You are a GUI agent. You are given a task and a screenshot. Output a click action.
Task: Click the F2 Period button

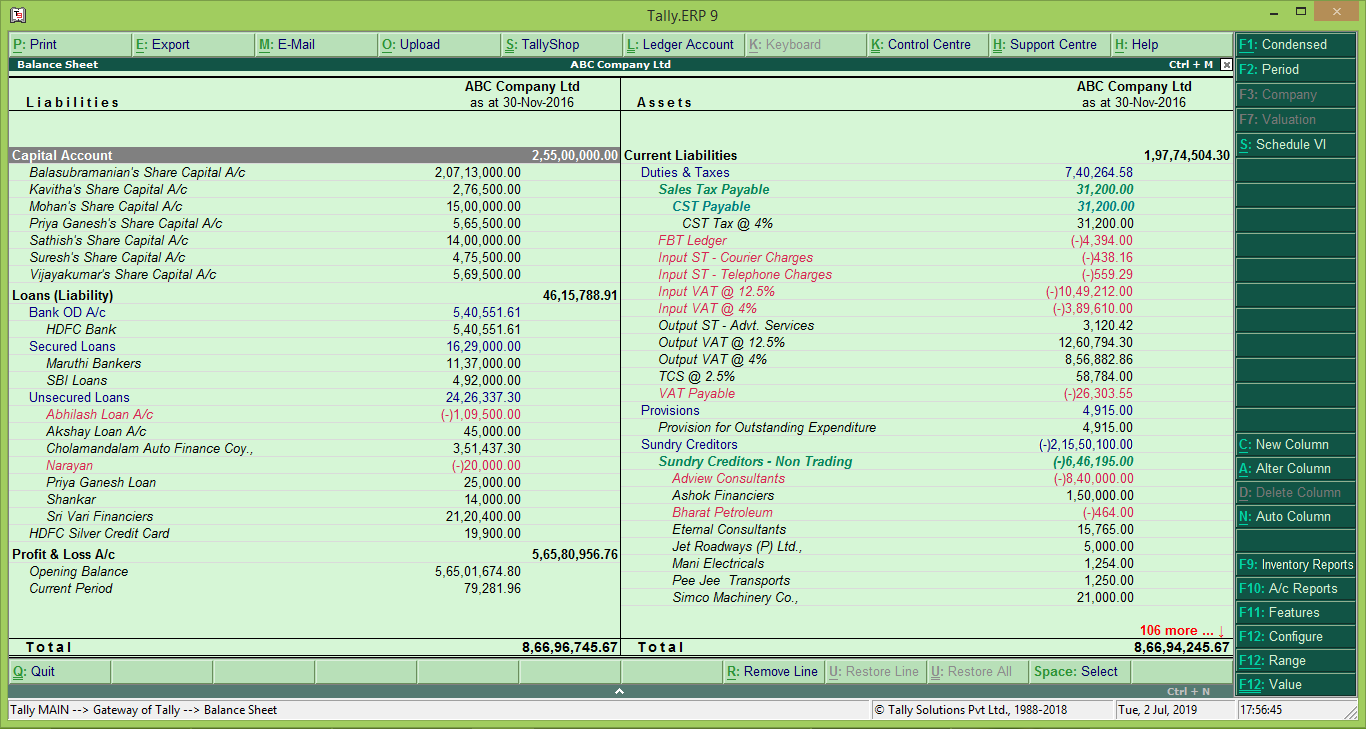(1295, 69)
